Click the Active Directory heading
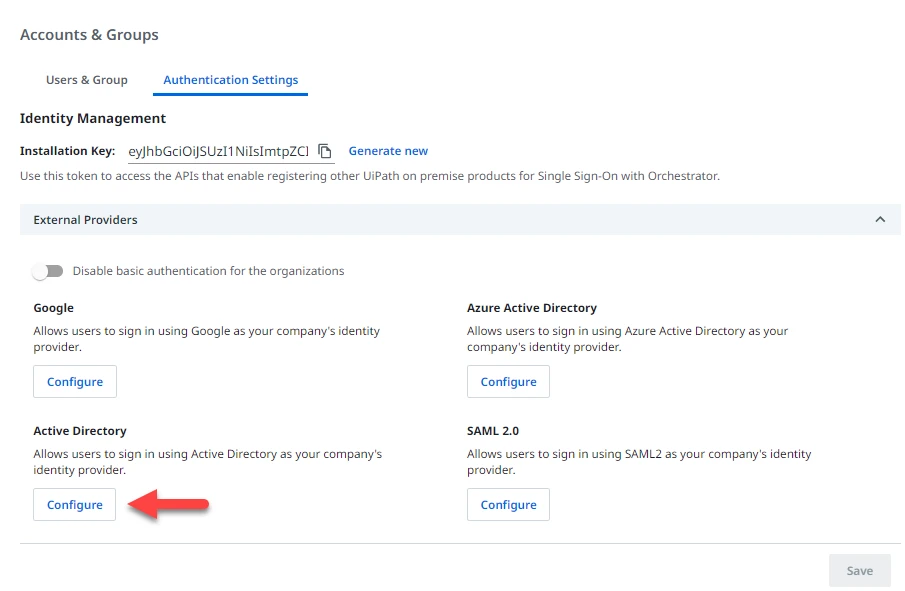 pyautogui.click(x=80, y=431)
